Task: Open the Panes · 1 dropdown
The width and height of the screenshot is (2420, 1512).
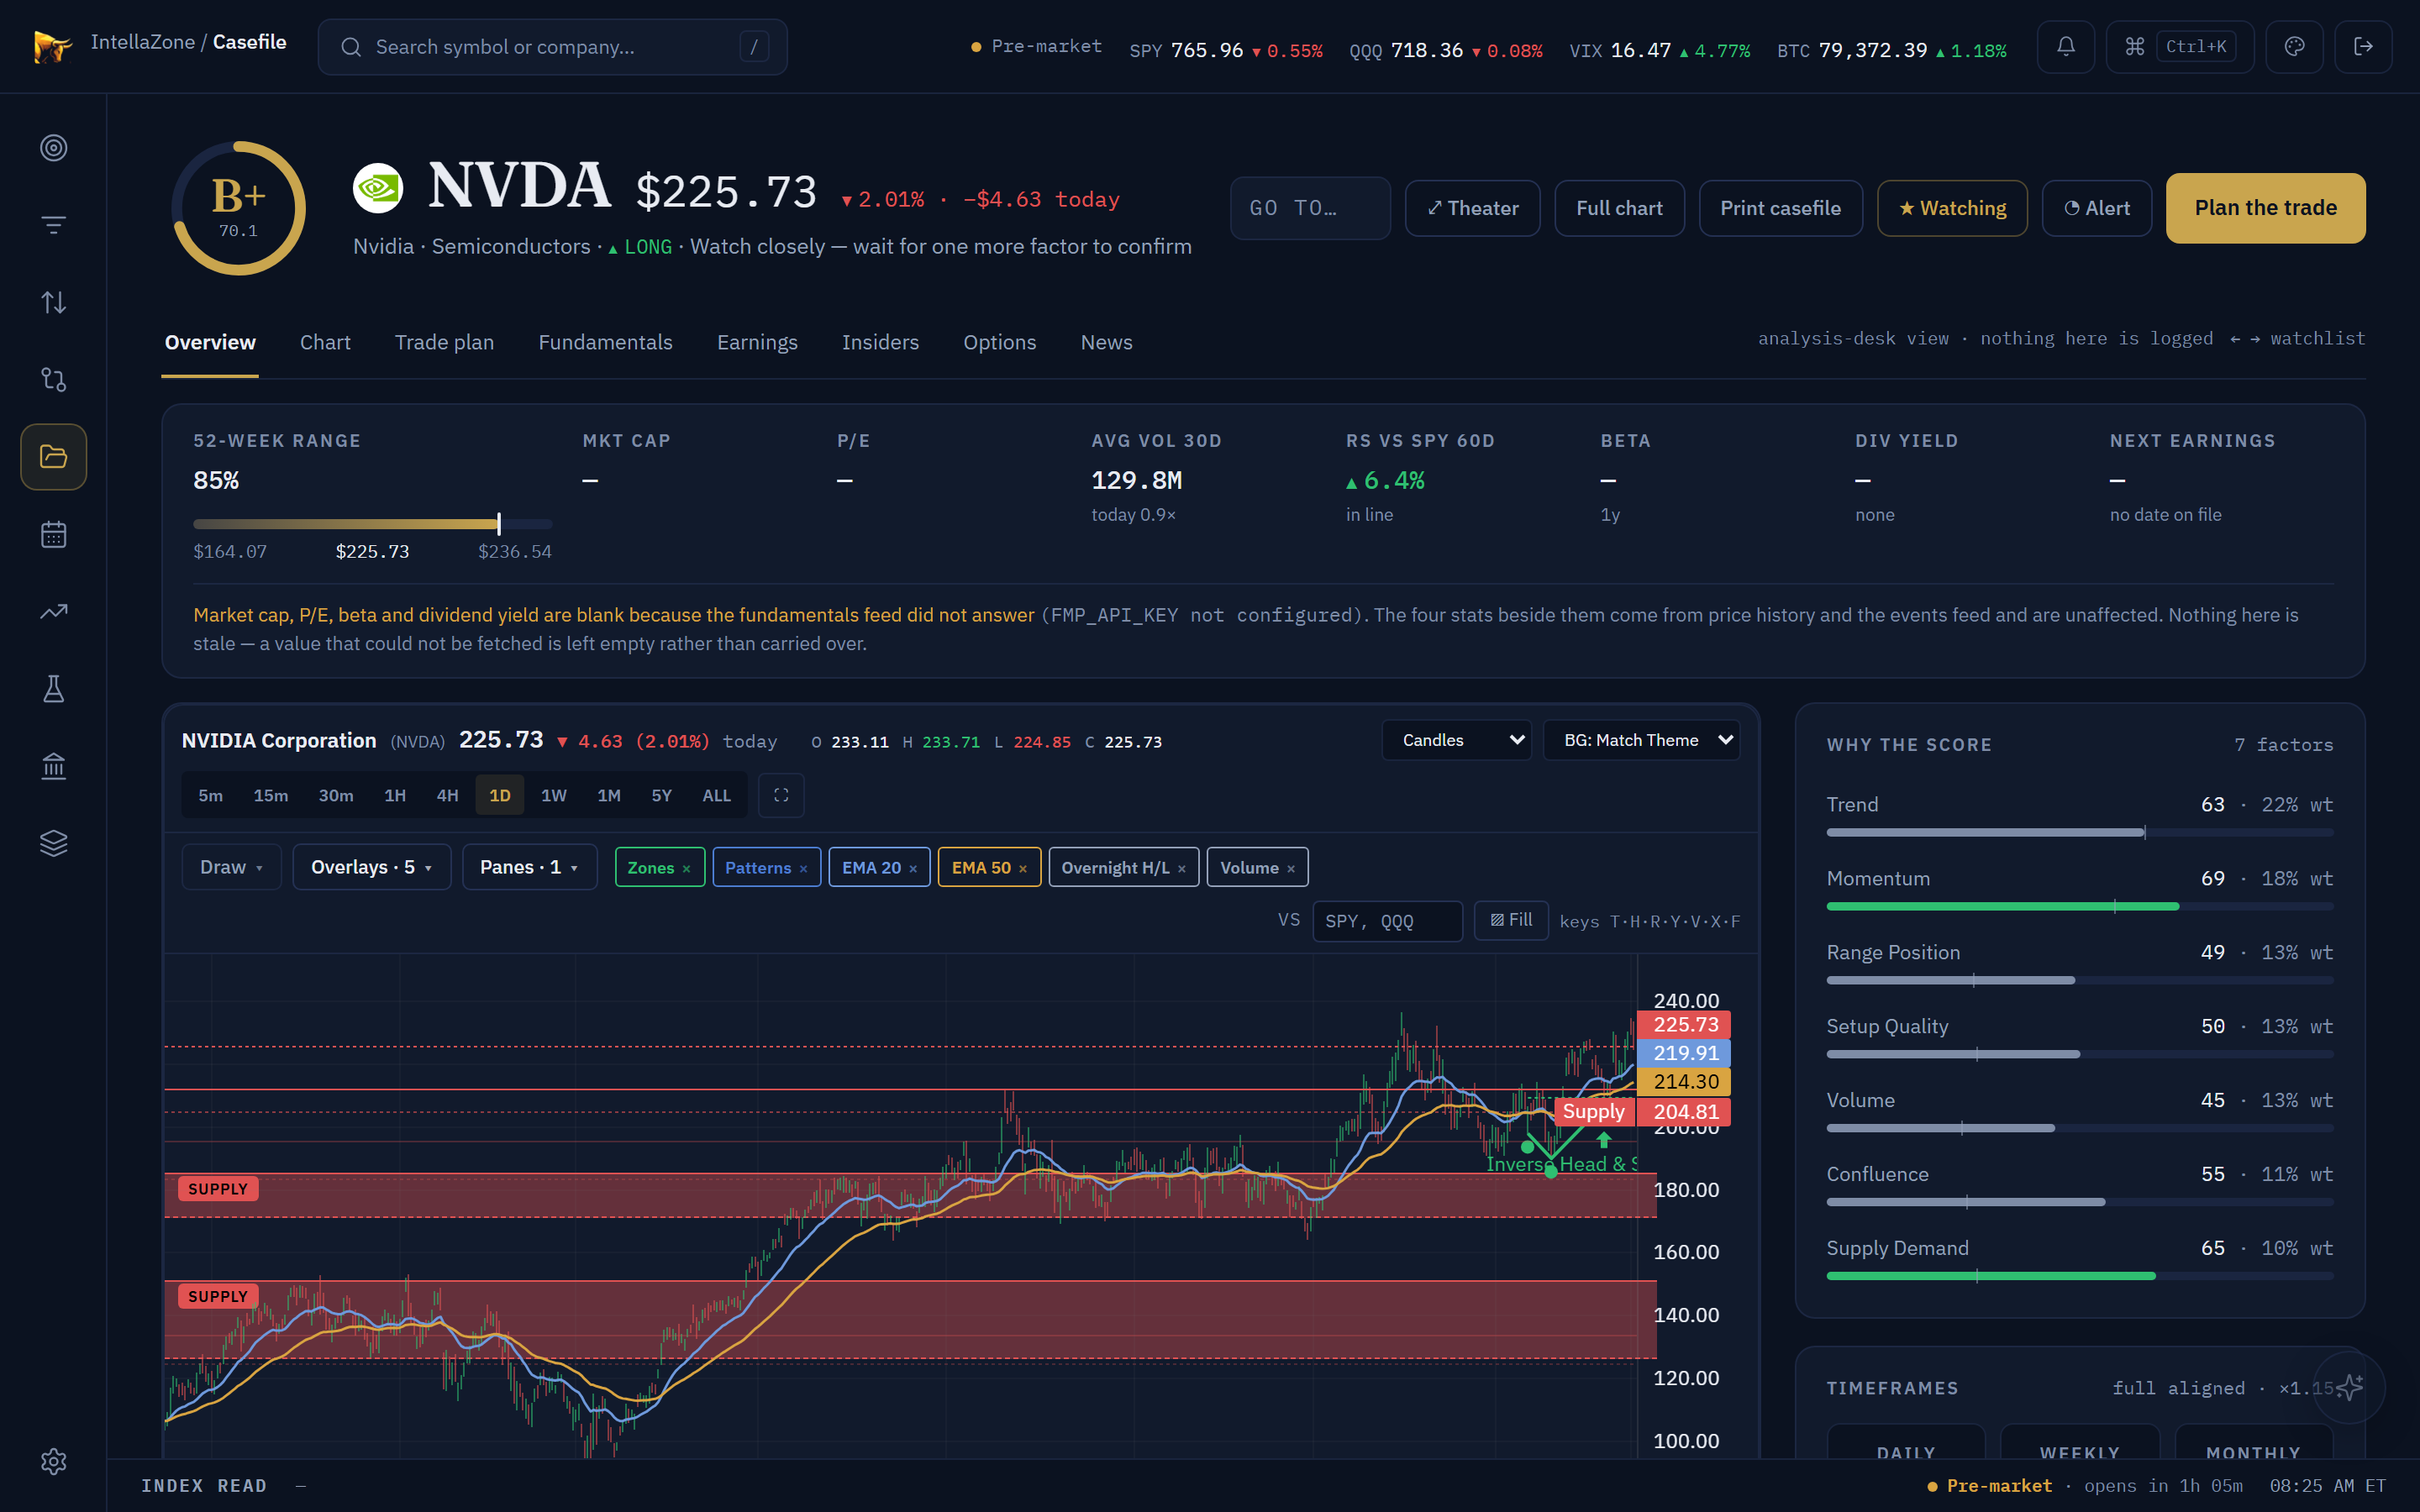Action: coord(529,867)
